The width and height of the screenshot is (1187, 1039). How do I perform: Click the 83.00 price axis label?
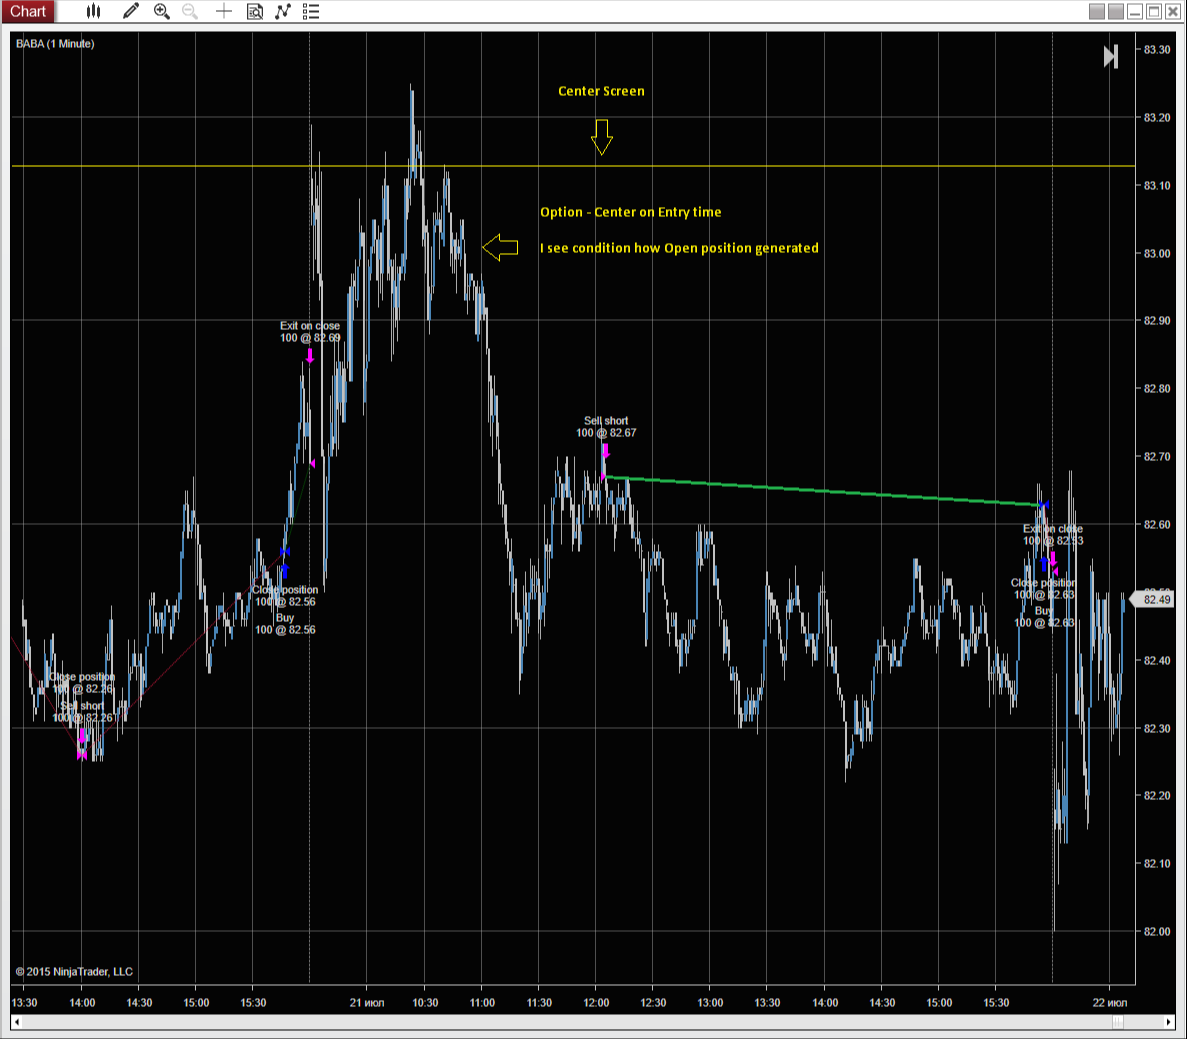pos(1156,253)
